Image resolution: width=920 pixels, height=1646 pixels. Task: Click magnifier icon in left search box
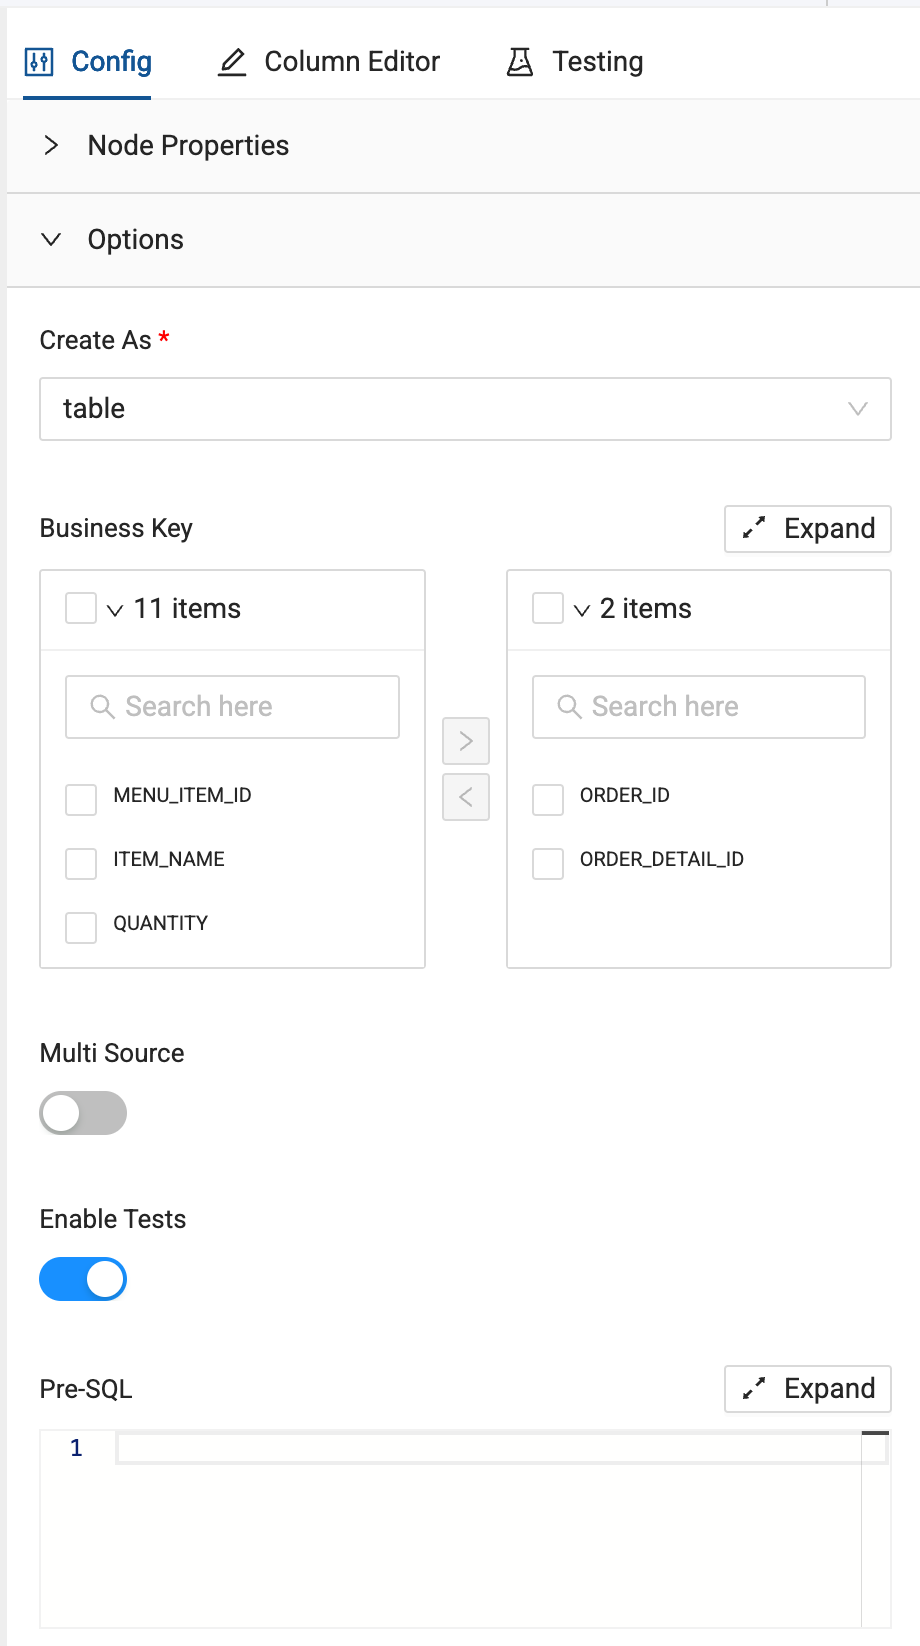point(102,707)
